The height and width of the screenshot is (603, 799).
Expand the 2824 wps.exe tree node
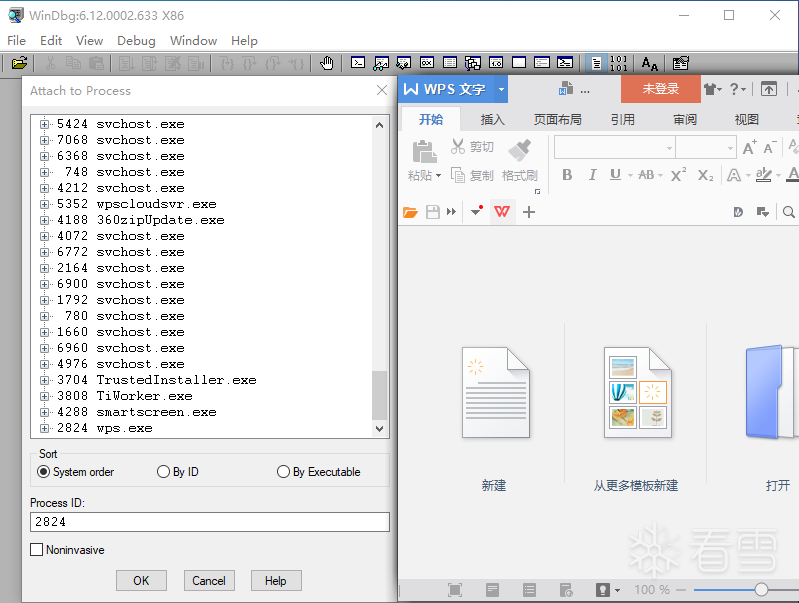coord(45,428)
